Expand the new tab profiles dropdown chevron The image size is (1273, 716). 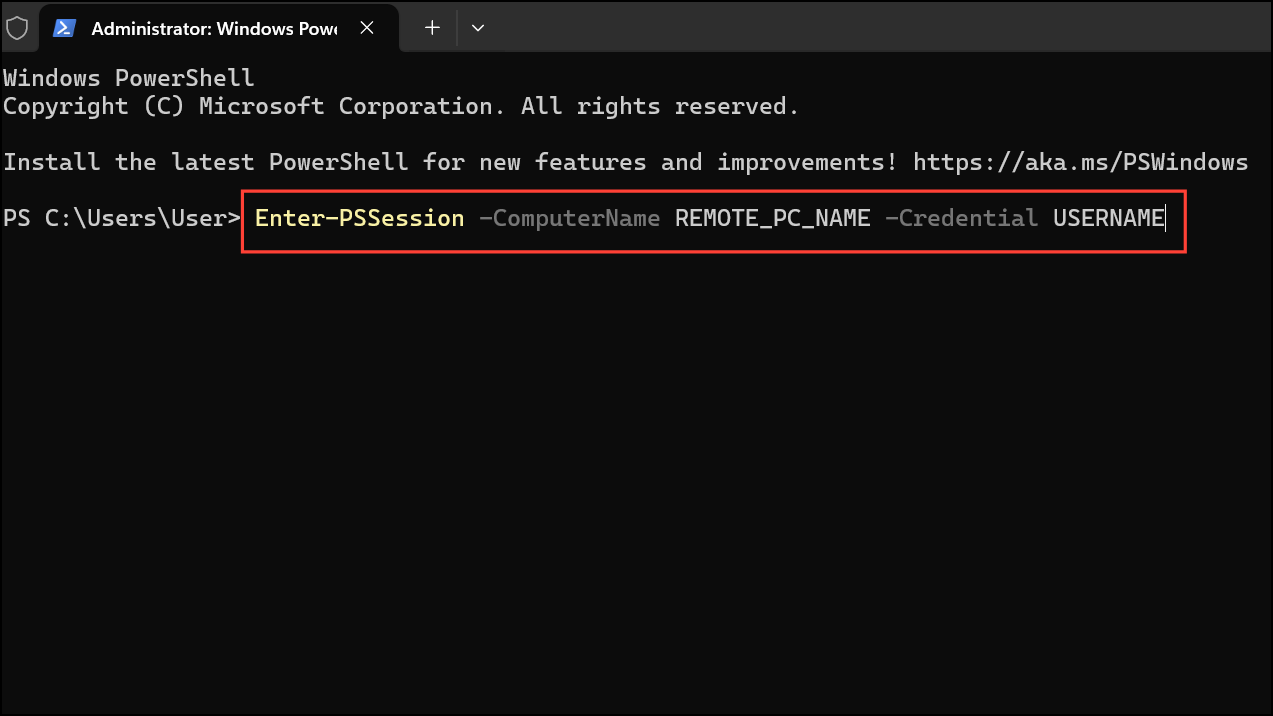(x=478, y=28)
